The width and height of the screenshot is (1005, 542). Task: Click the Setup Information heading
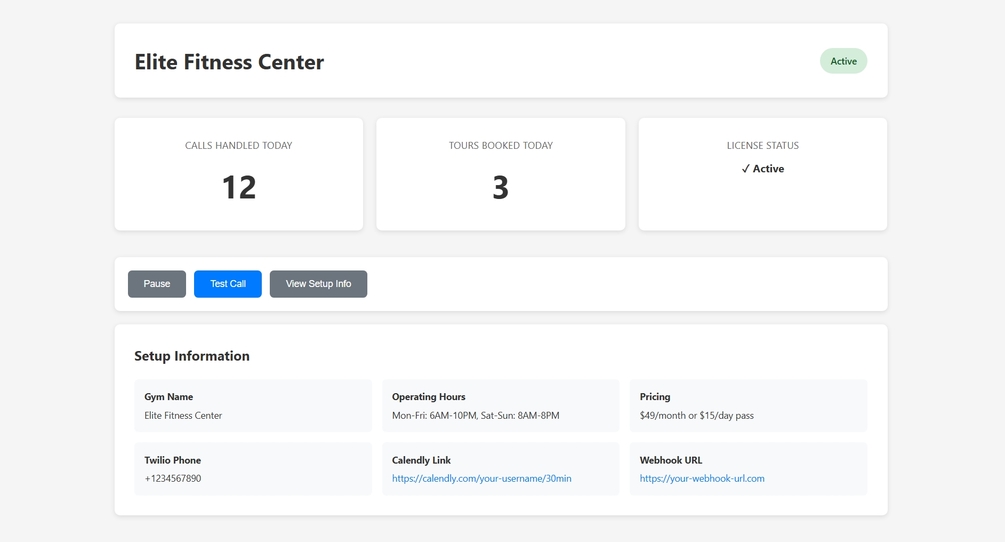point(192,356)
